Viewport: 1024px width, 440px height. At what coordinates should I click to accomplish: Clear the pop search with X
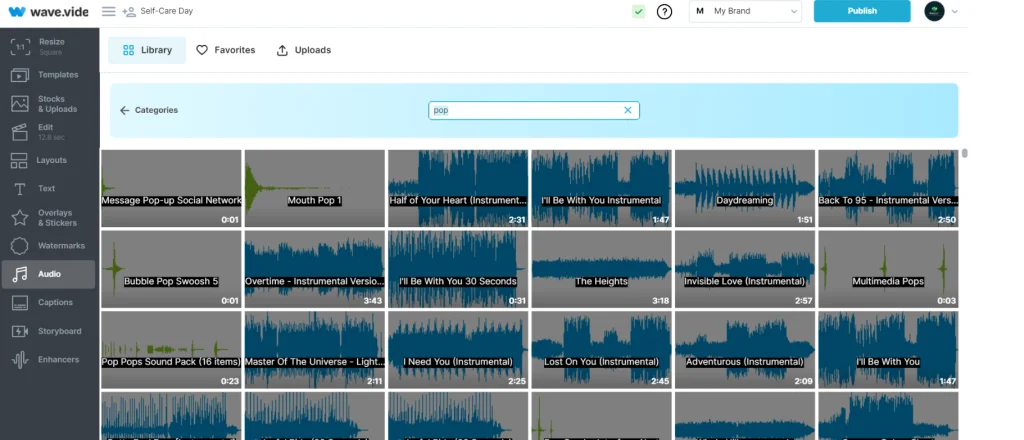coord(628,110)
